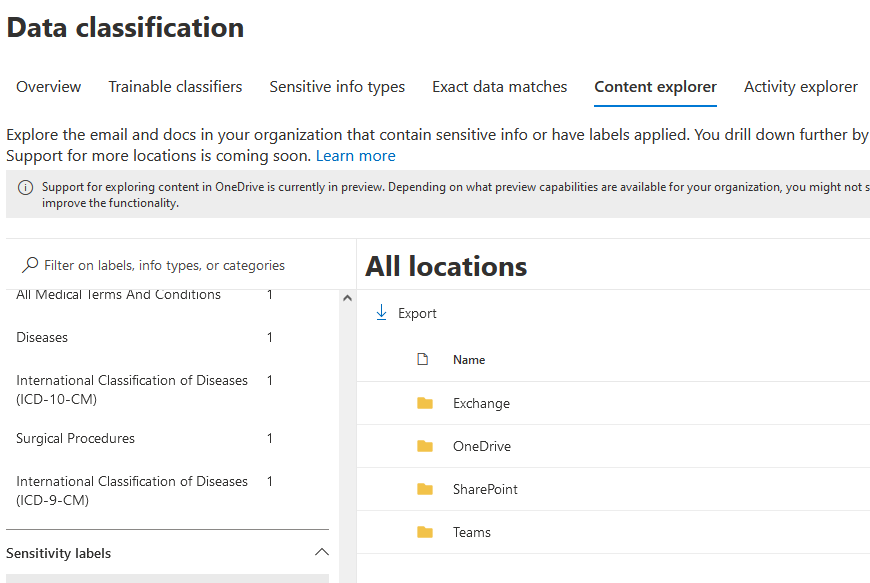The height and width of the screenshot is (583, 870).
Task: Follow the Learn more link
Action: [355, 156]
